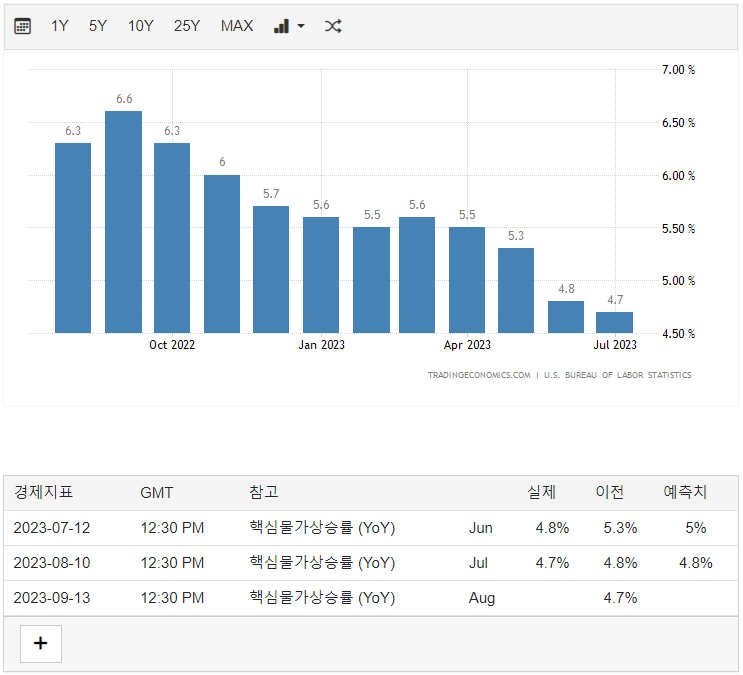The height and width of the screenshot is (675, 743).
Task: Click the Jun reference cell
Action: [480, 528]
